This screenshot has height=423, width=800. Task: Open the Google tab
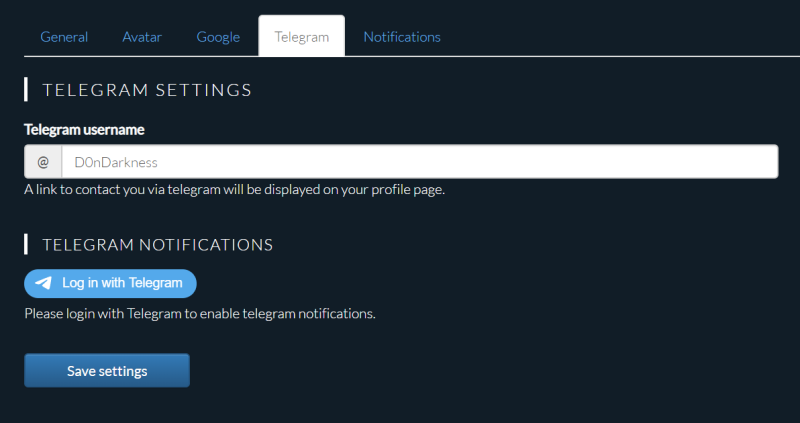tap(218, 37)
